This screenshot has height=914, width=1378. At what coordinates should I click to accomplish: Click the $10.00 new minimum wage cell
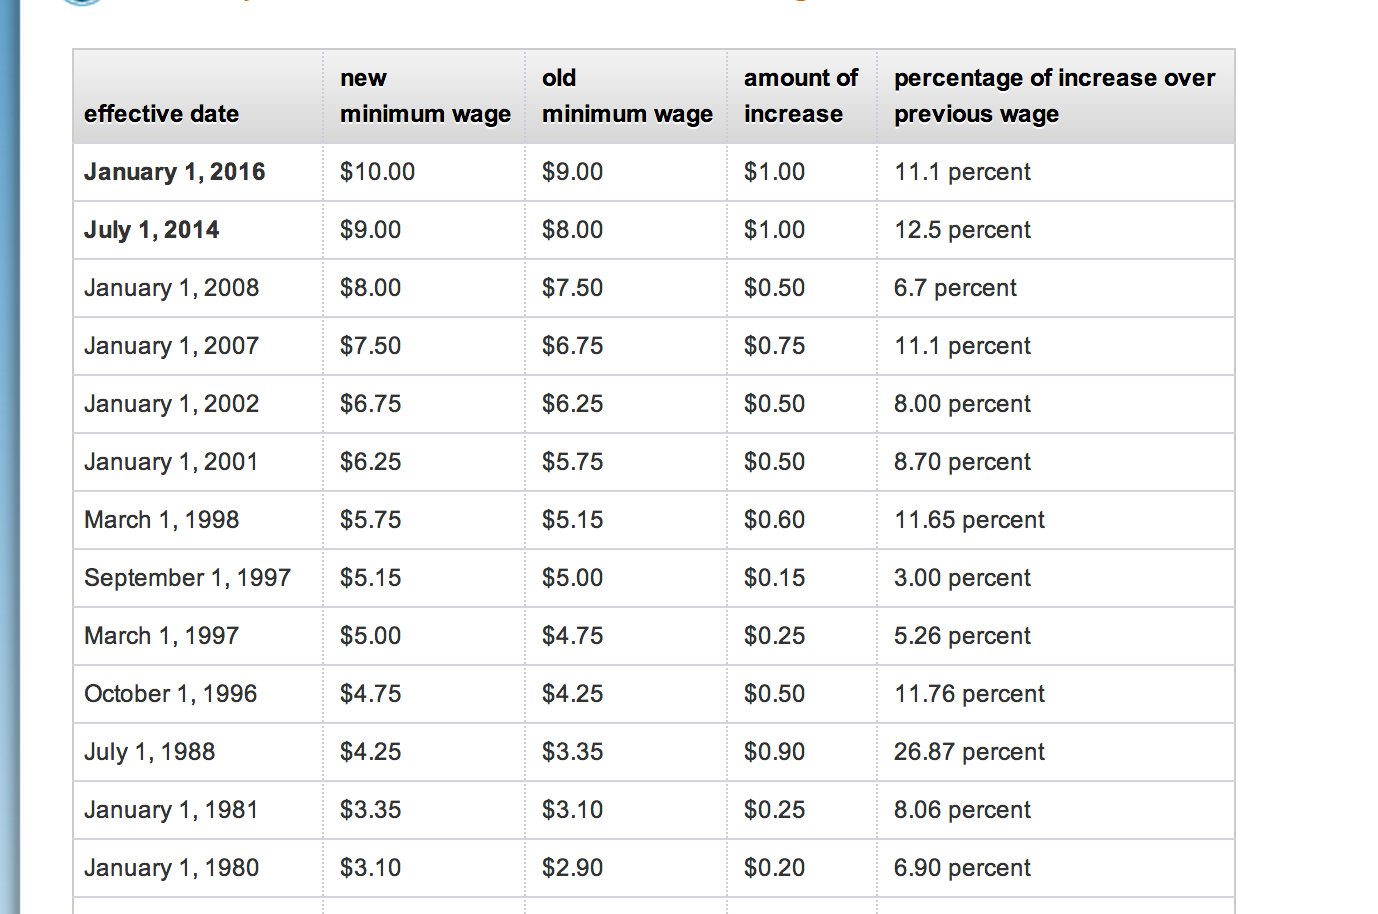tap(377, 172)
